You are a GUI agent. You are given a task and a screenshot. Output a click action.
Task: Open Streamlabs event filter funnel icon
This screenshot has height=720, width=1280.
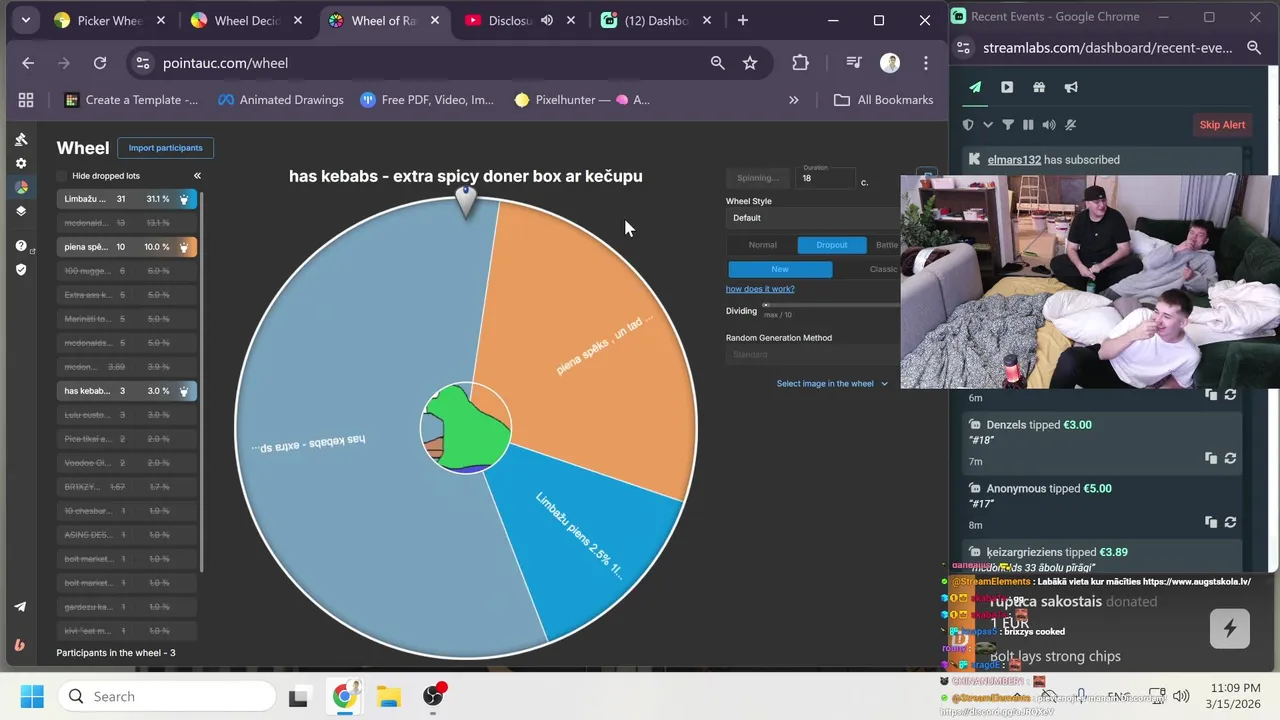click(1008, 125)
